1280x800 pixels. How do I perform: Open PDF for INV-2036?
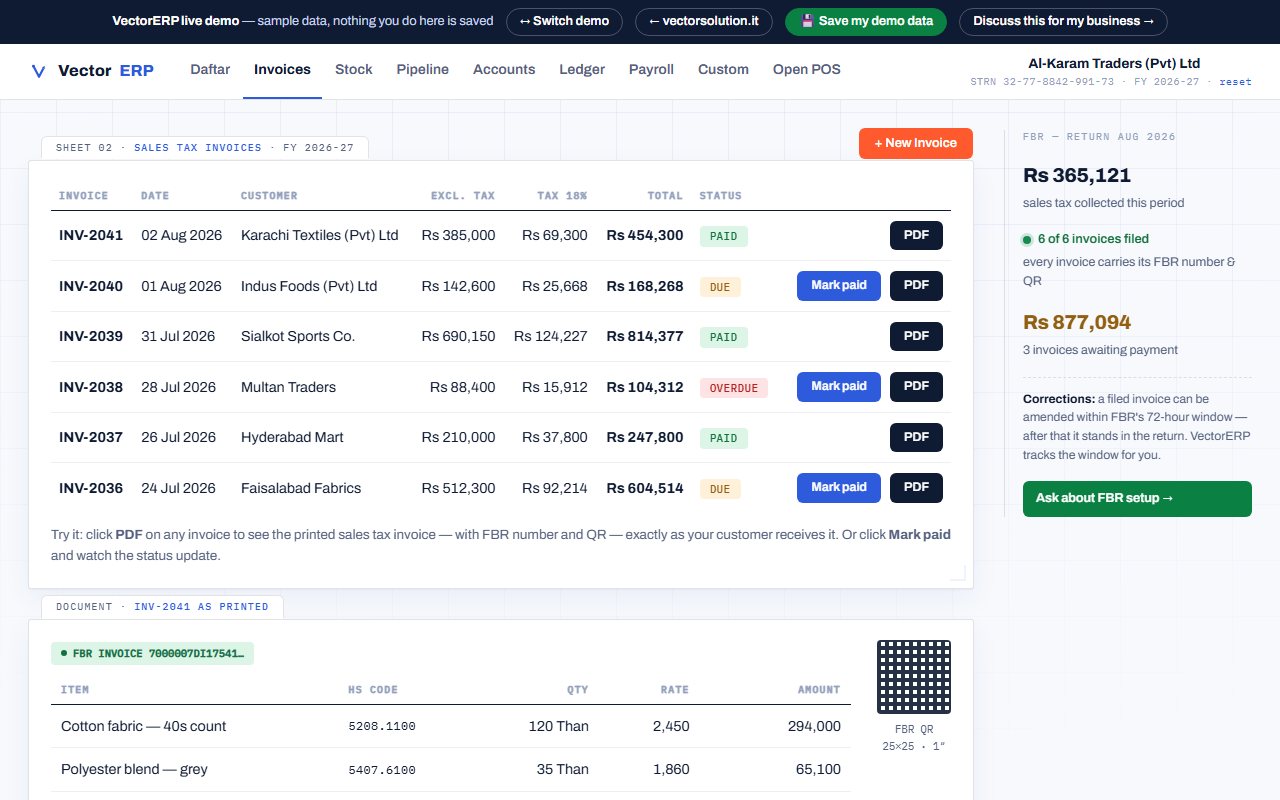916,488
